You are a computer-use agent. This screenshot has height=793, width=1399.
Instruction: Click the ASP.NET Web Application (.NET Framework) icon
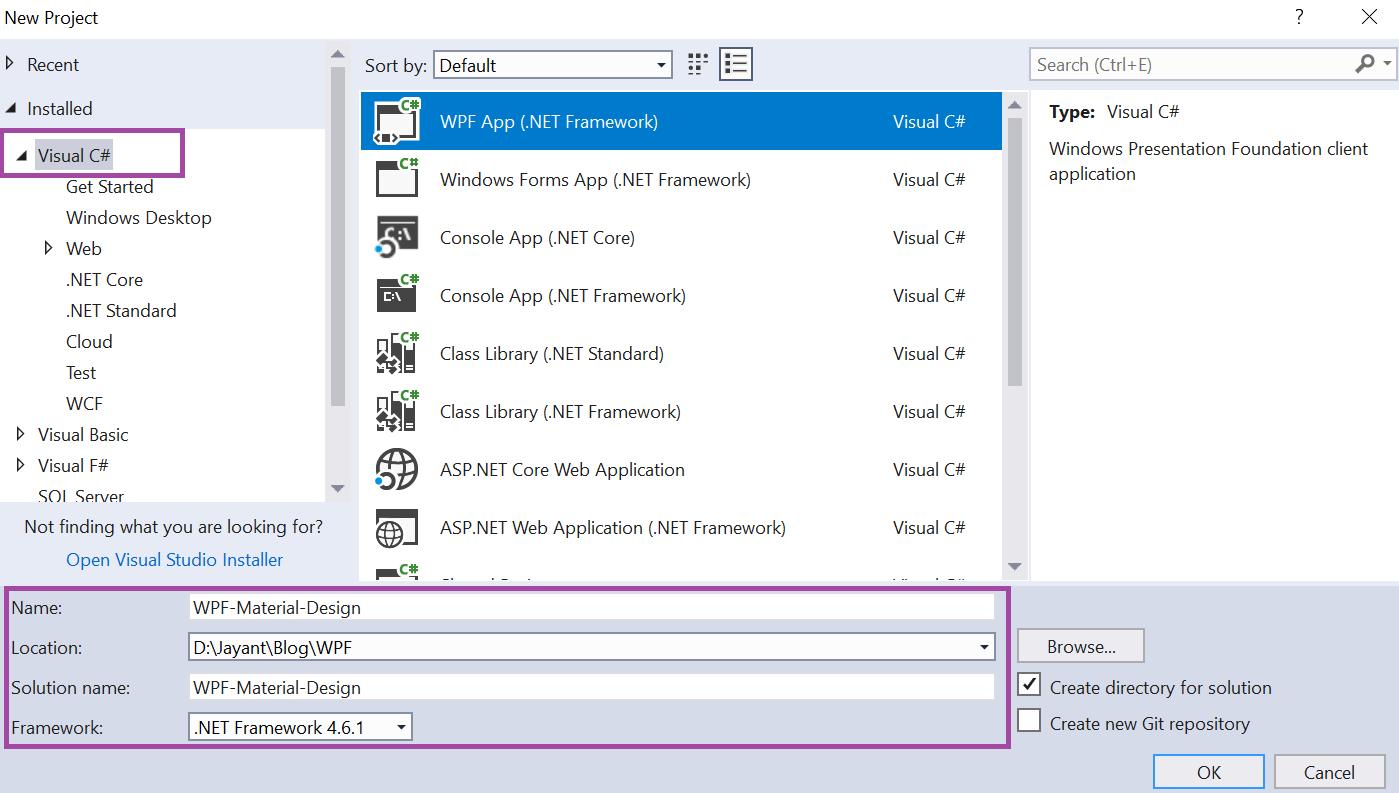[397, 528]
